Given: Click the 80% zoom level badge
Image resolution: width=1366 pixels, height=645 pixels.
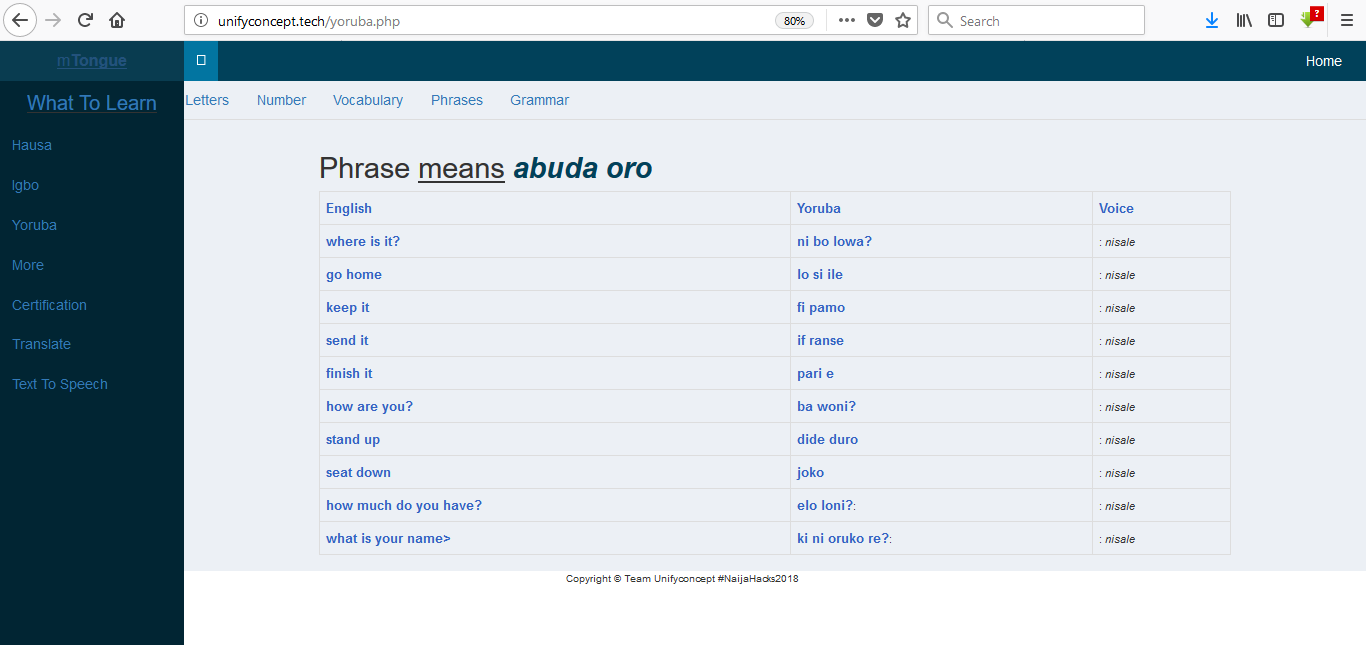Looking at the screenshot, I should [794, 21].
